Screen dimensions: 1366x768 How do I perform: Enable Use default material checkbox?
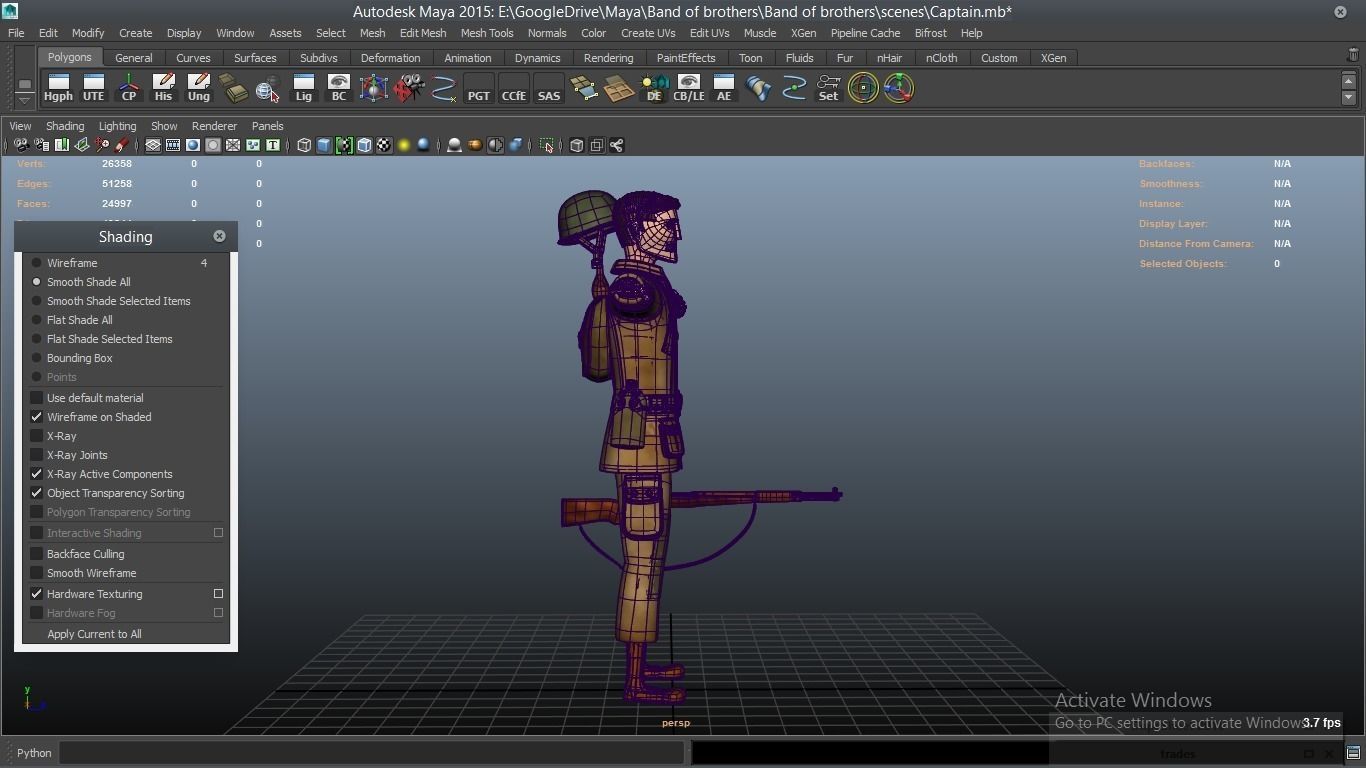click(37, 398)
